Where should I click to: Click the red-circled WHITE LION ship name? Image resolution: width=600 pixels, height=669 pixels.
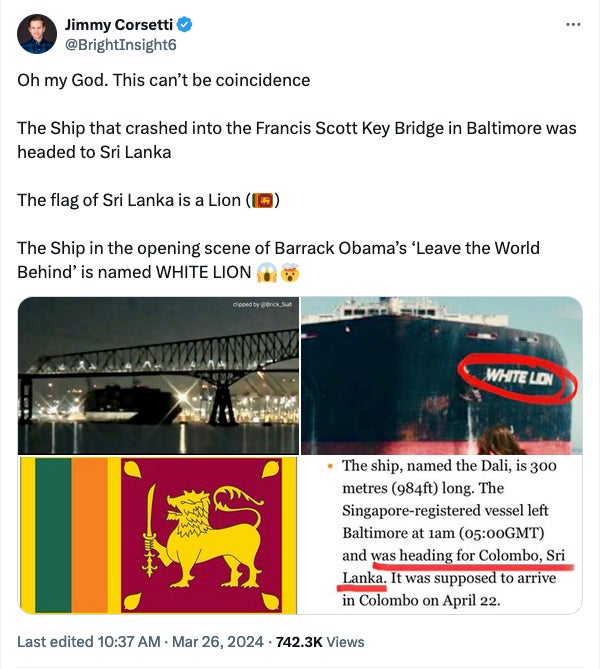[x=517, y=379]
